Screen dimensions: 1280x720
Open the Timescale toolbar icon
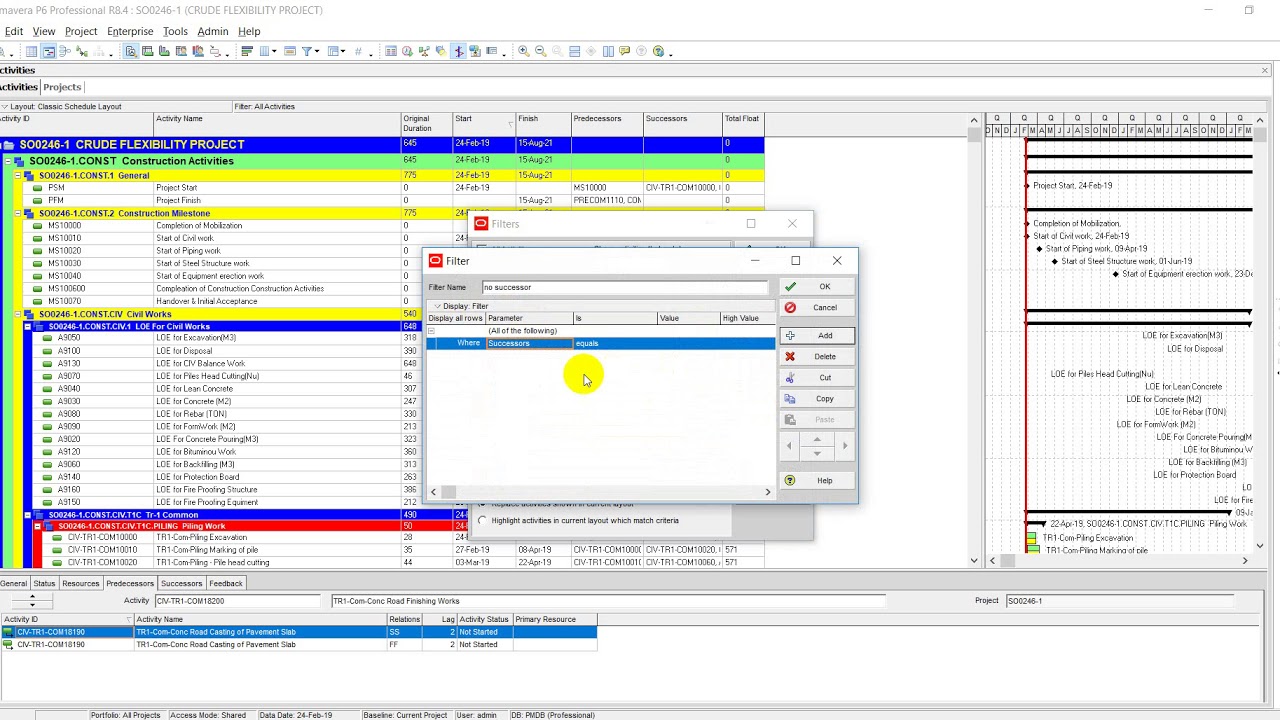tap(290, 51)
